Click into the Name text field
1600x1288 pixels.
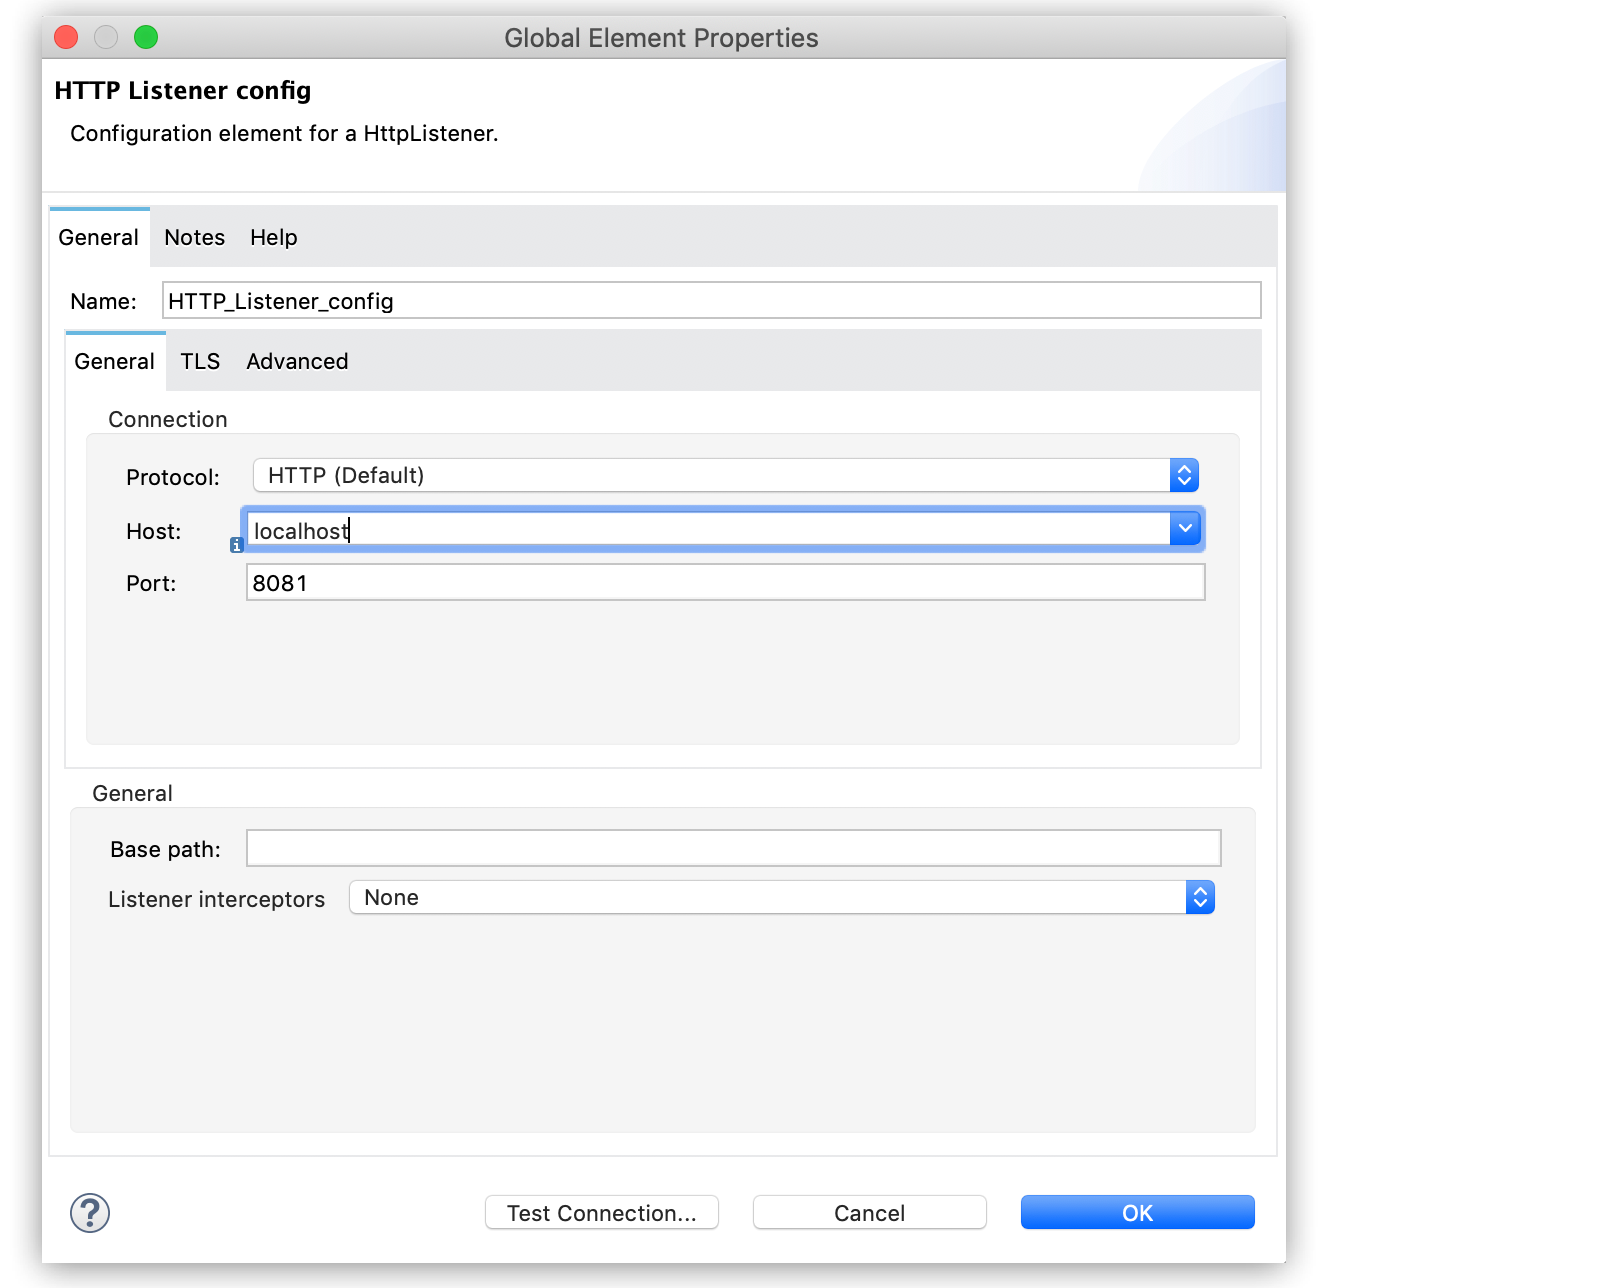(710, 300)
